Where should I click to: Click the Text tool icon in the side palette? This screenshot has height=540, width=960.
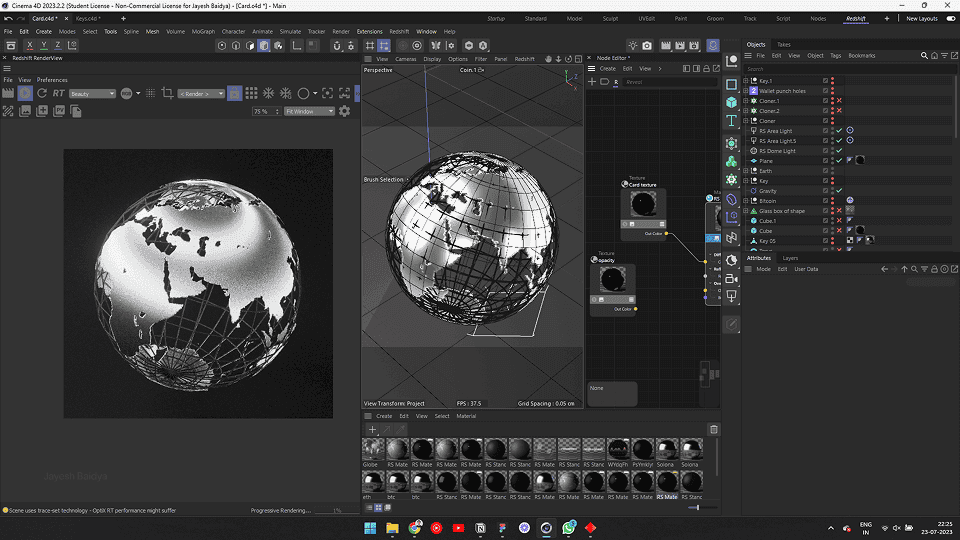[731, 121]
